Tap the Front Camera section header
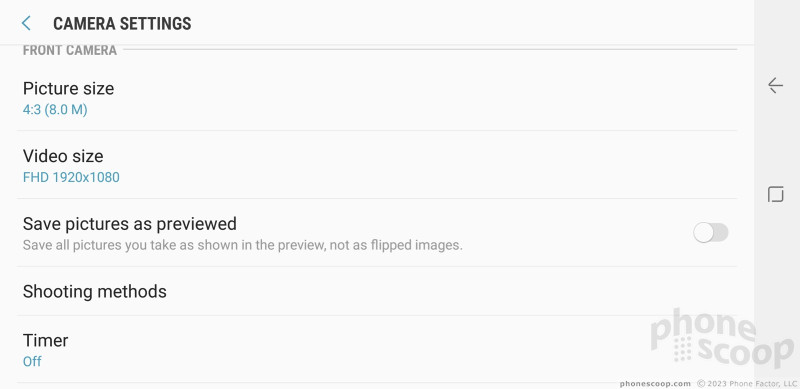Screen dimensions: 800x389 pos(70,50)
